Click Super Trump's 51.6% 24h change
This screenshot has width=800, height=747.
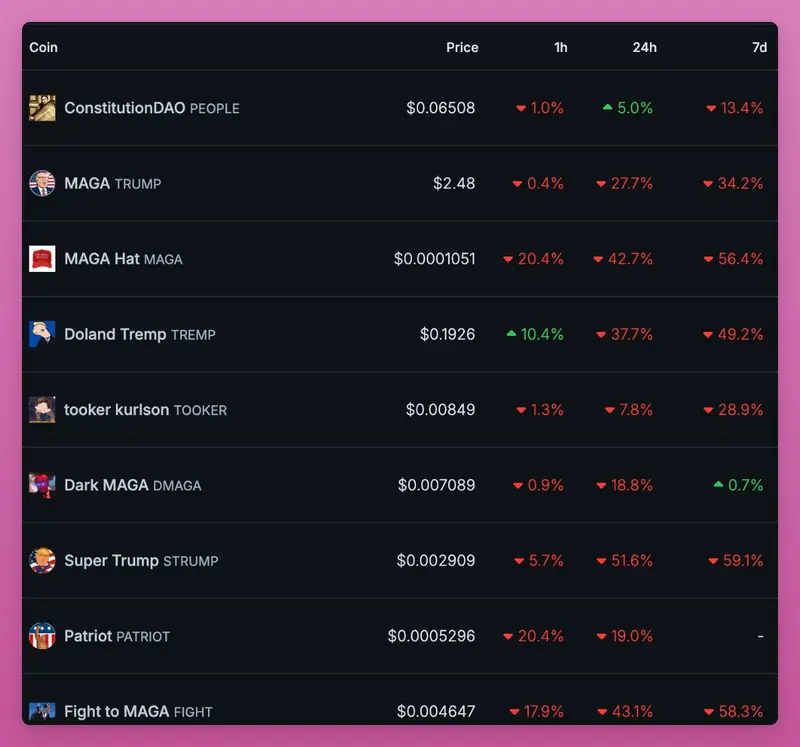click(x=624, y=561)
